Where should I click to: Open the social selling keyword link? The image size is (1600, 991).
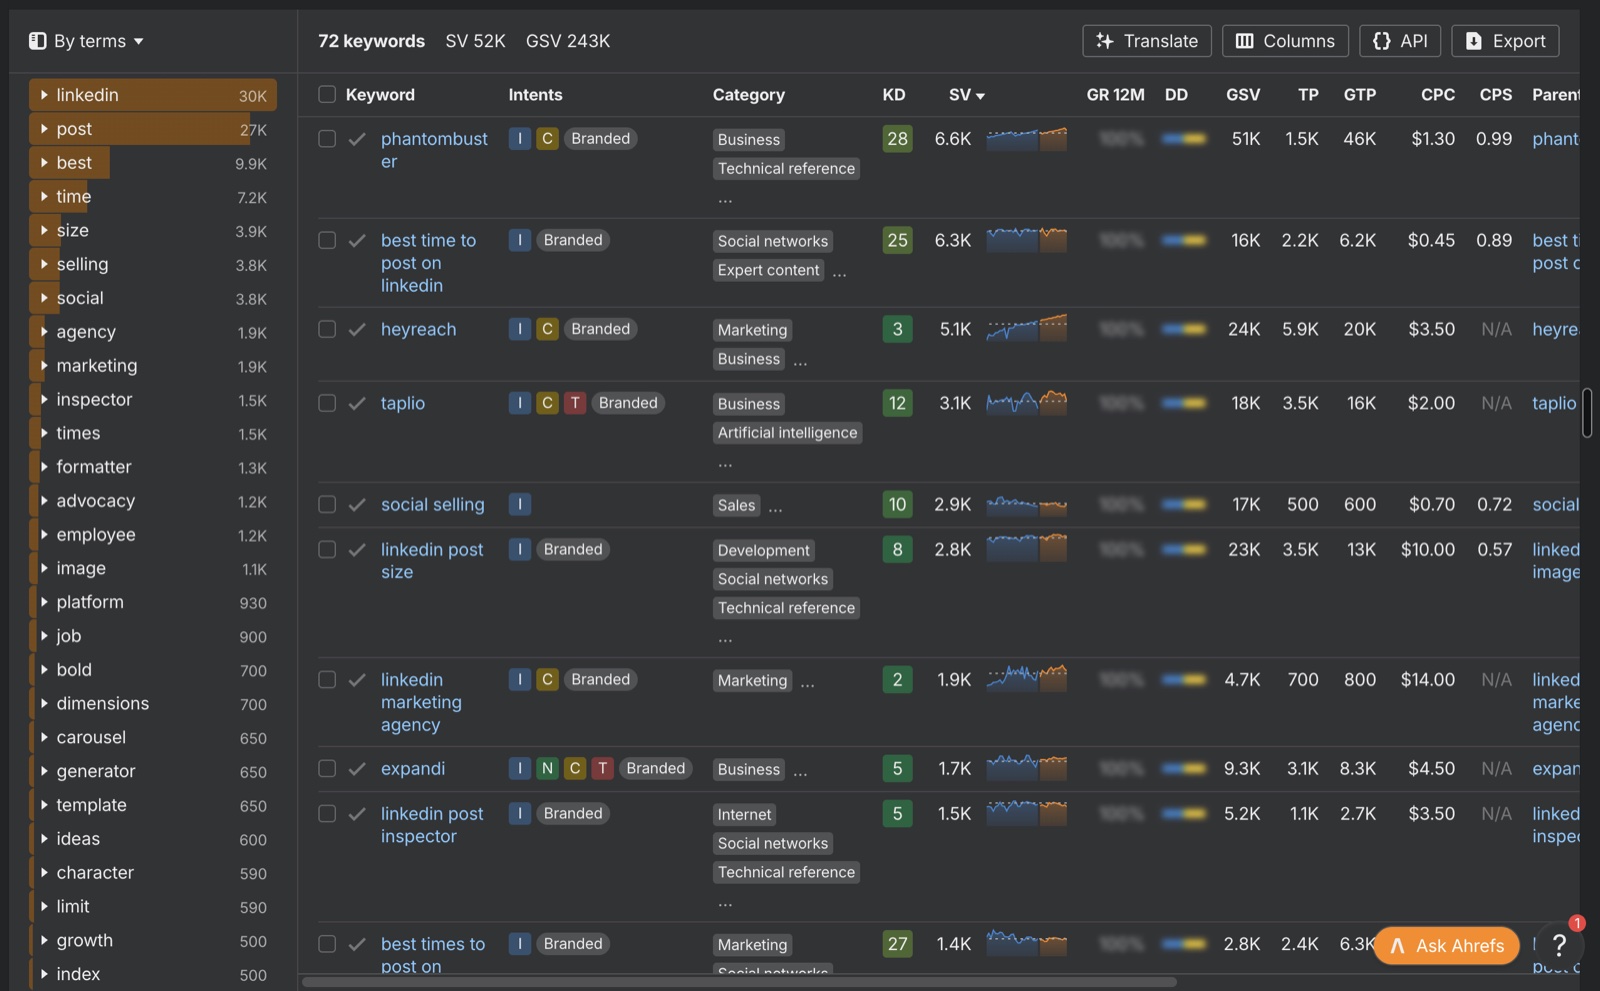tap(432, 505)
